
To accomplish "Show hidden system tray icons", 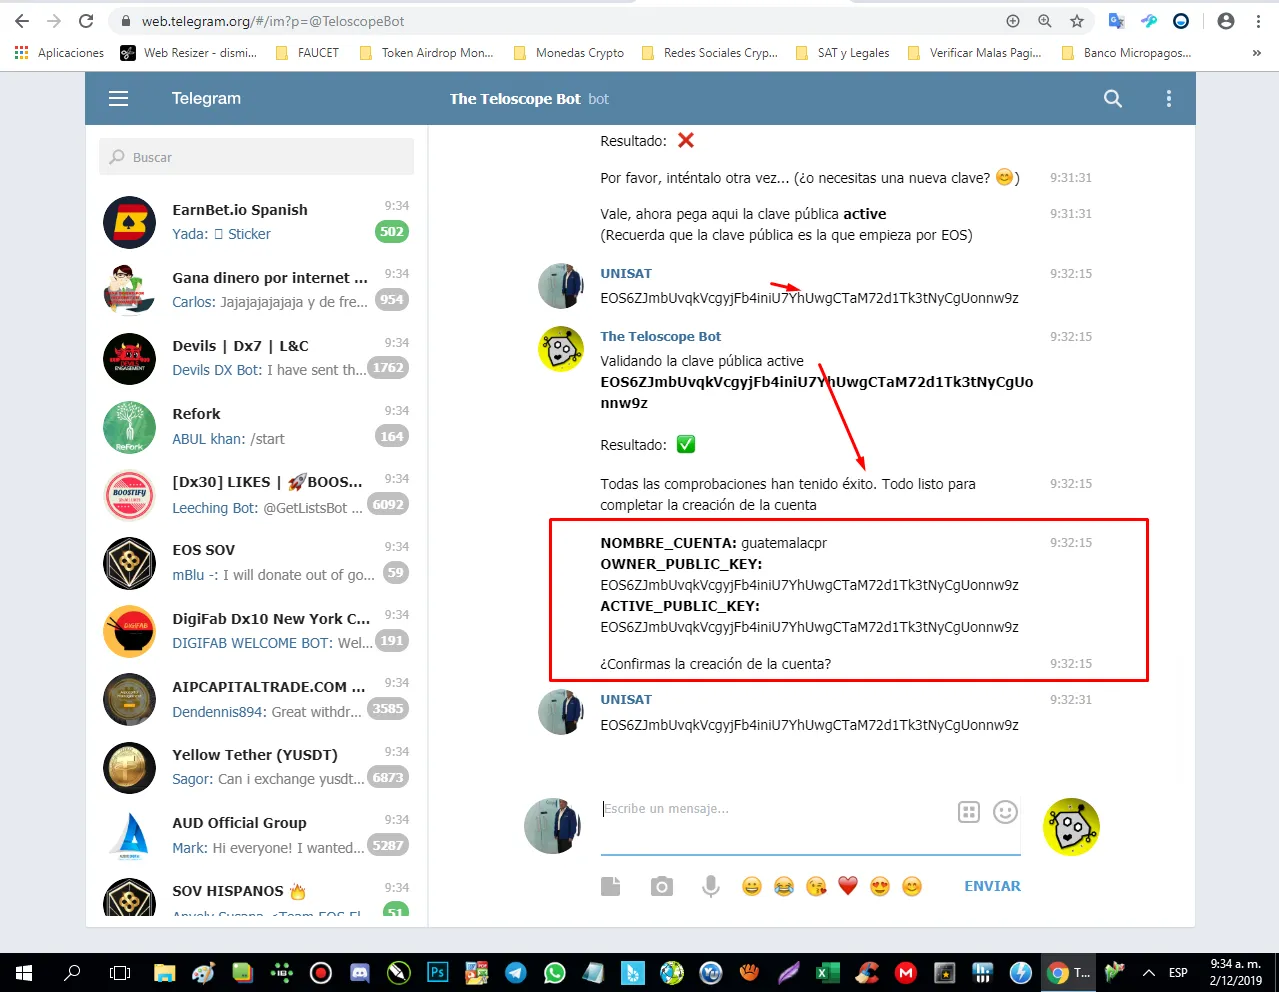I will [x=1149, y=972].
